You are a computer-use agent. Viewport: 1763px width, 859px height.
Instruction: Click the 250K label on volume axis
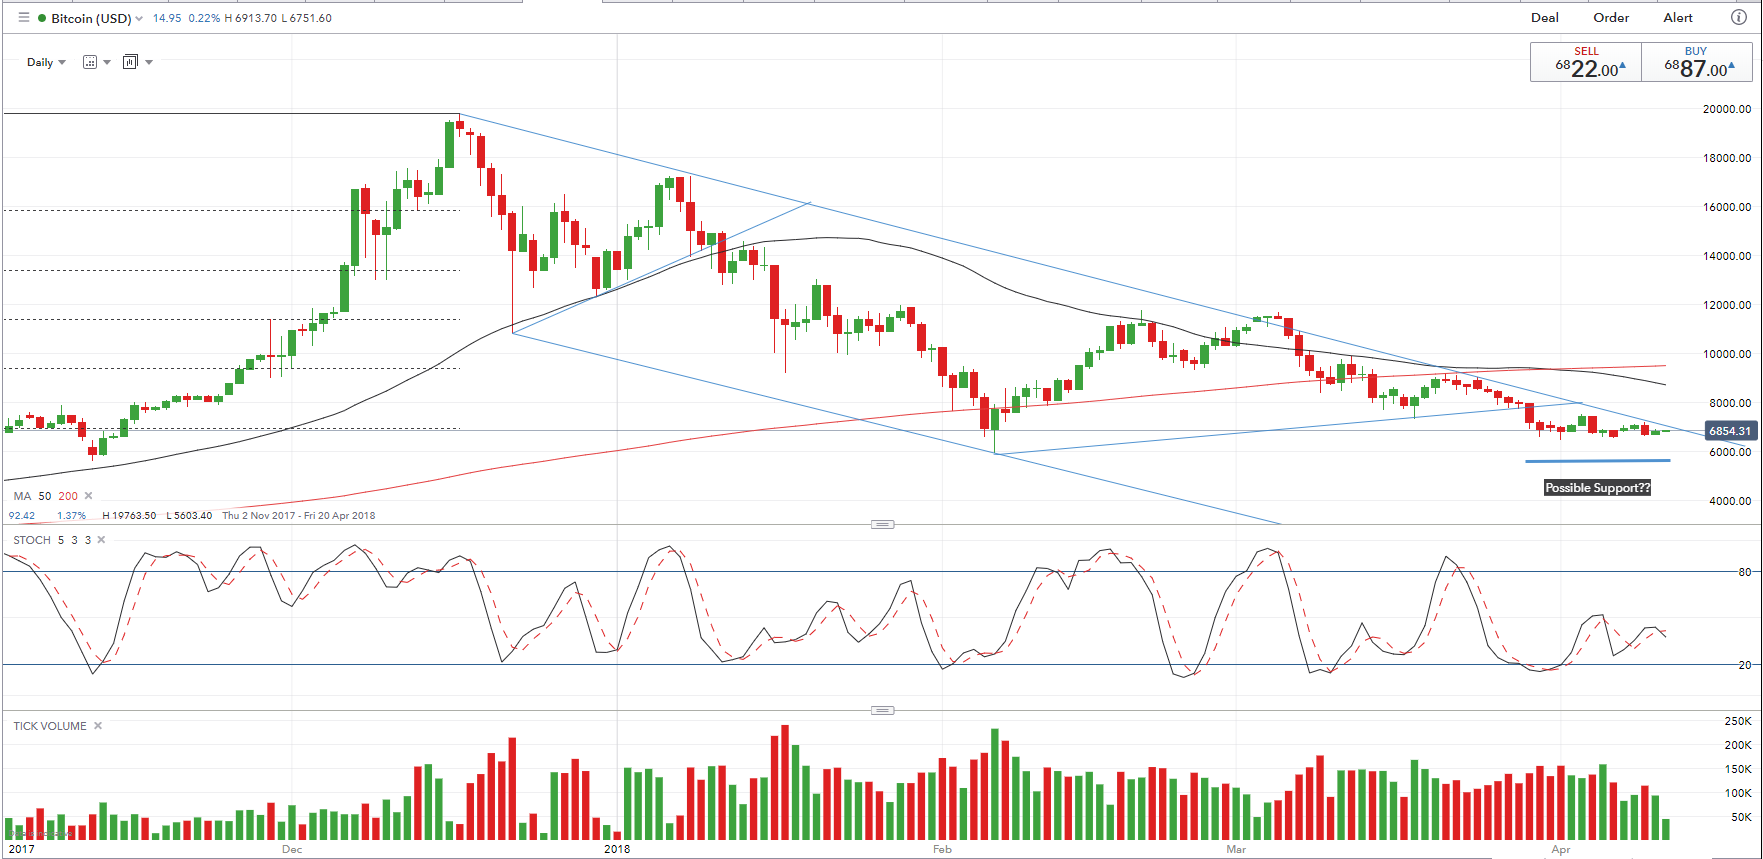coord(1738,721)
